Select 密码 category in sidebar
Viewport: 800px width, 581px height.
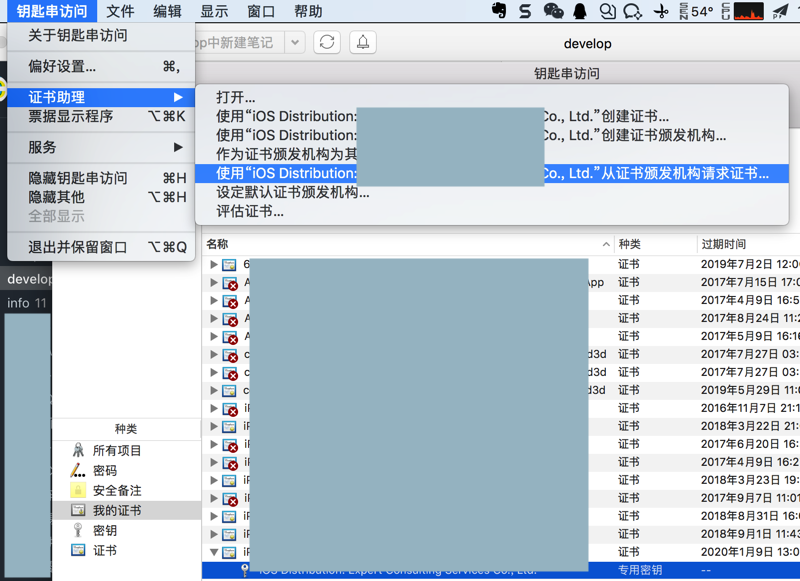click(x=127, y=470)
